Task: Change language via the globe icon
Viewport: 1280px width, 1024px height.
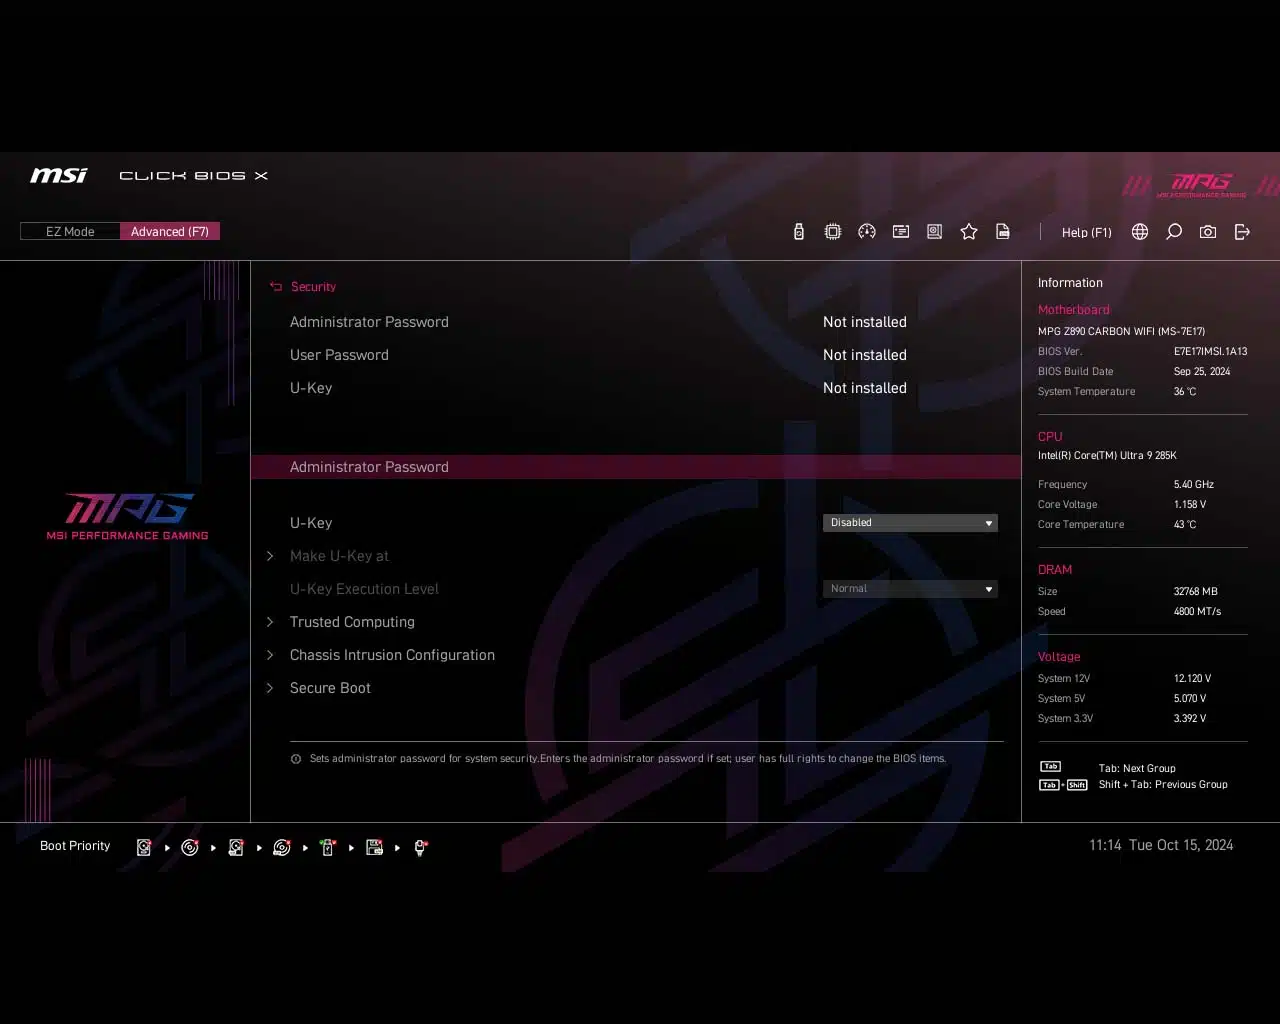Action: point(1140,232)
